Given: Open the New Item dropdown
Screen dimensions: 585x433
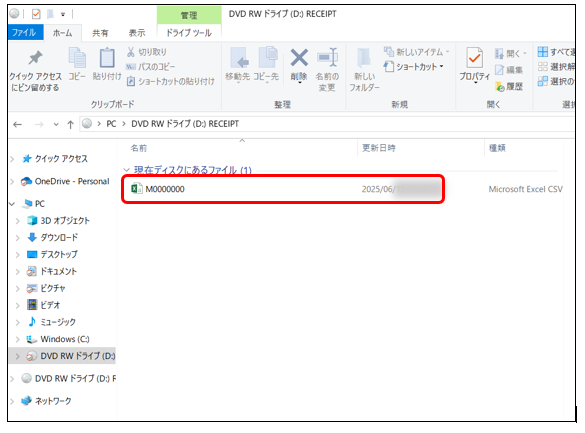Looking at the screenshot, I should (416, 52).
